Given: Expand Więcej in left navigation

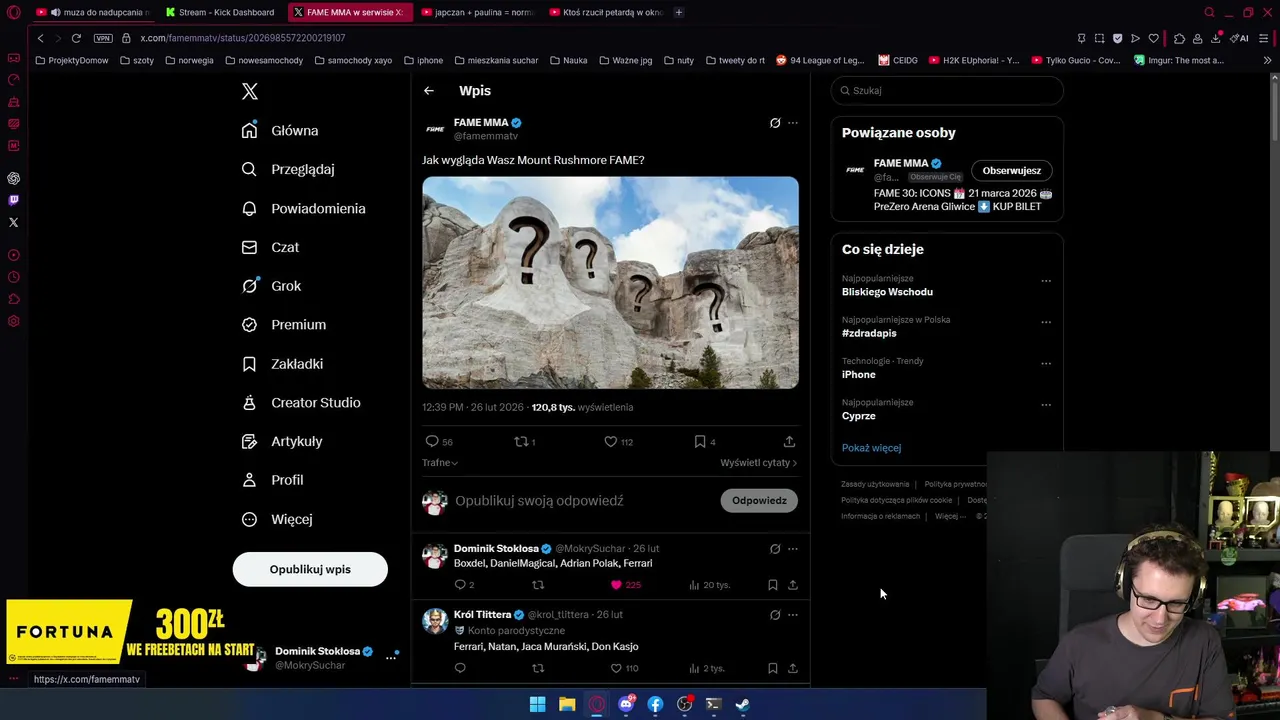Looking at the screenshot, I should (x=278, y=519).
